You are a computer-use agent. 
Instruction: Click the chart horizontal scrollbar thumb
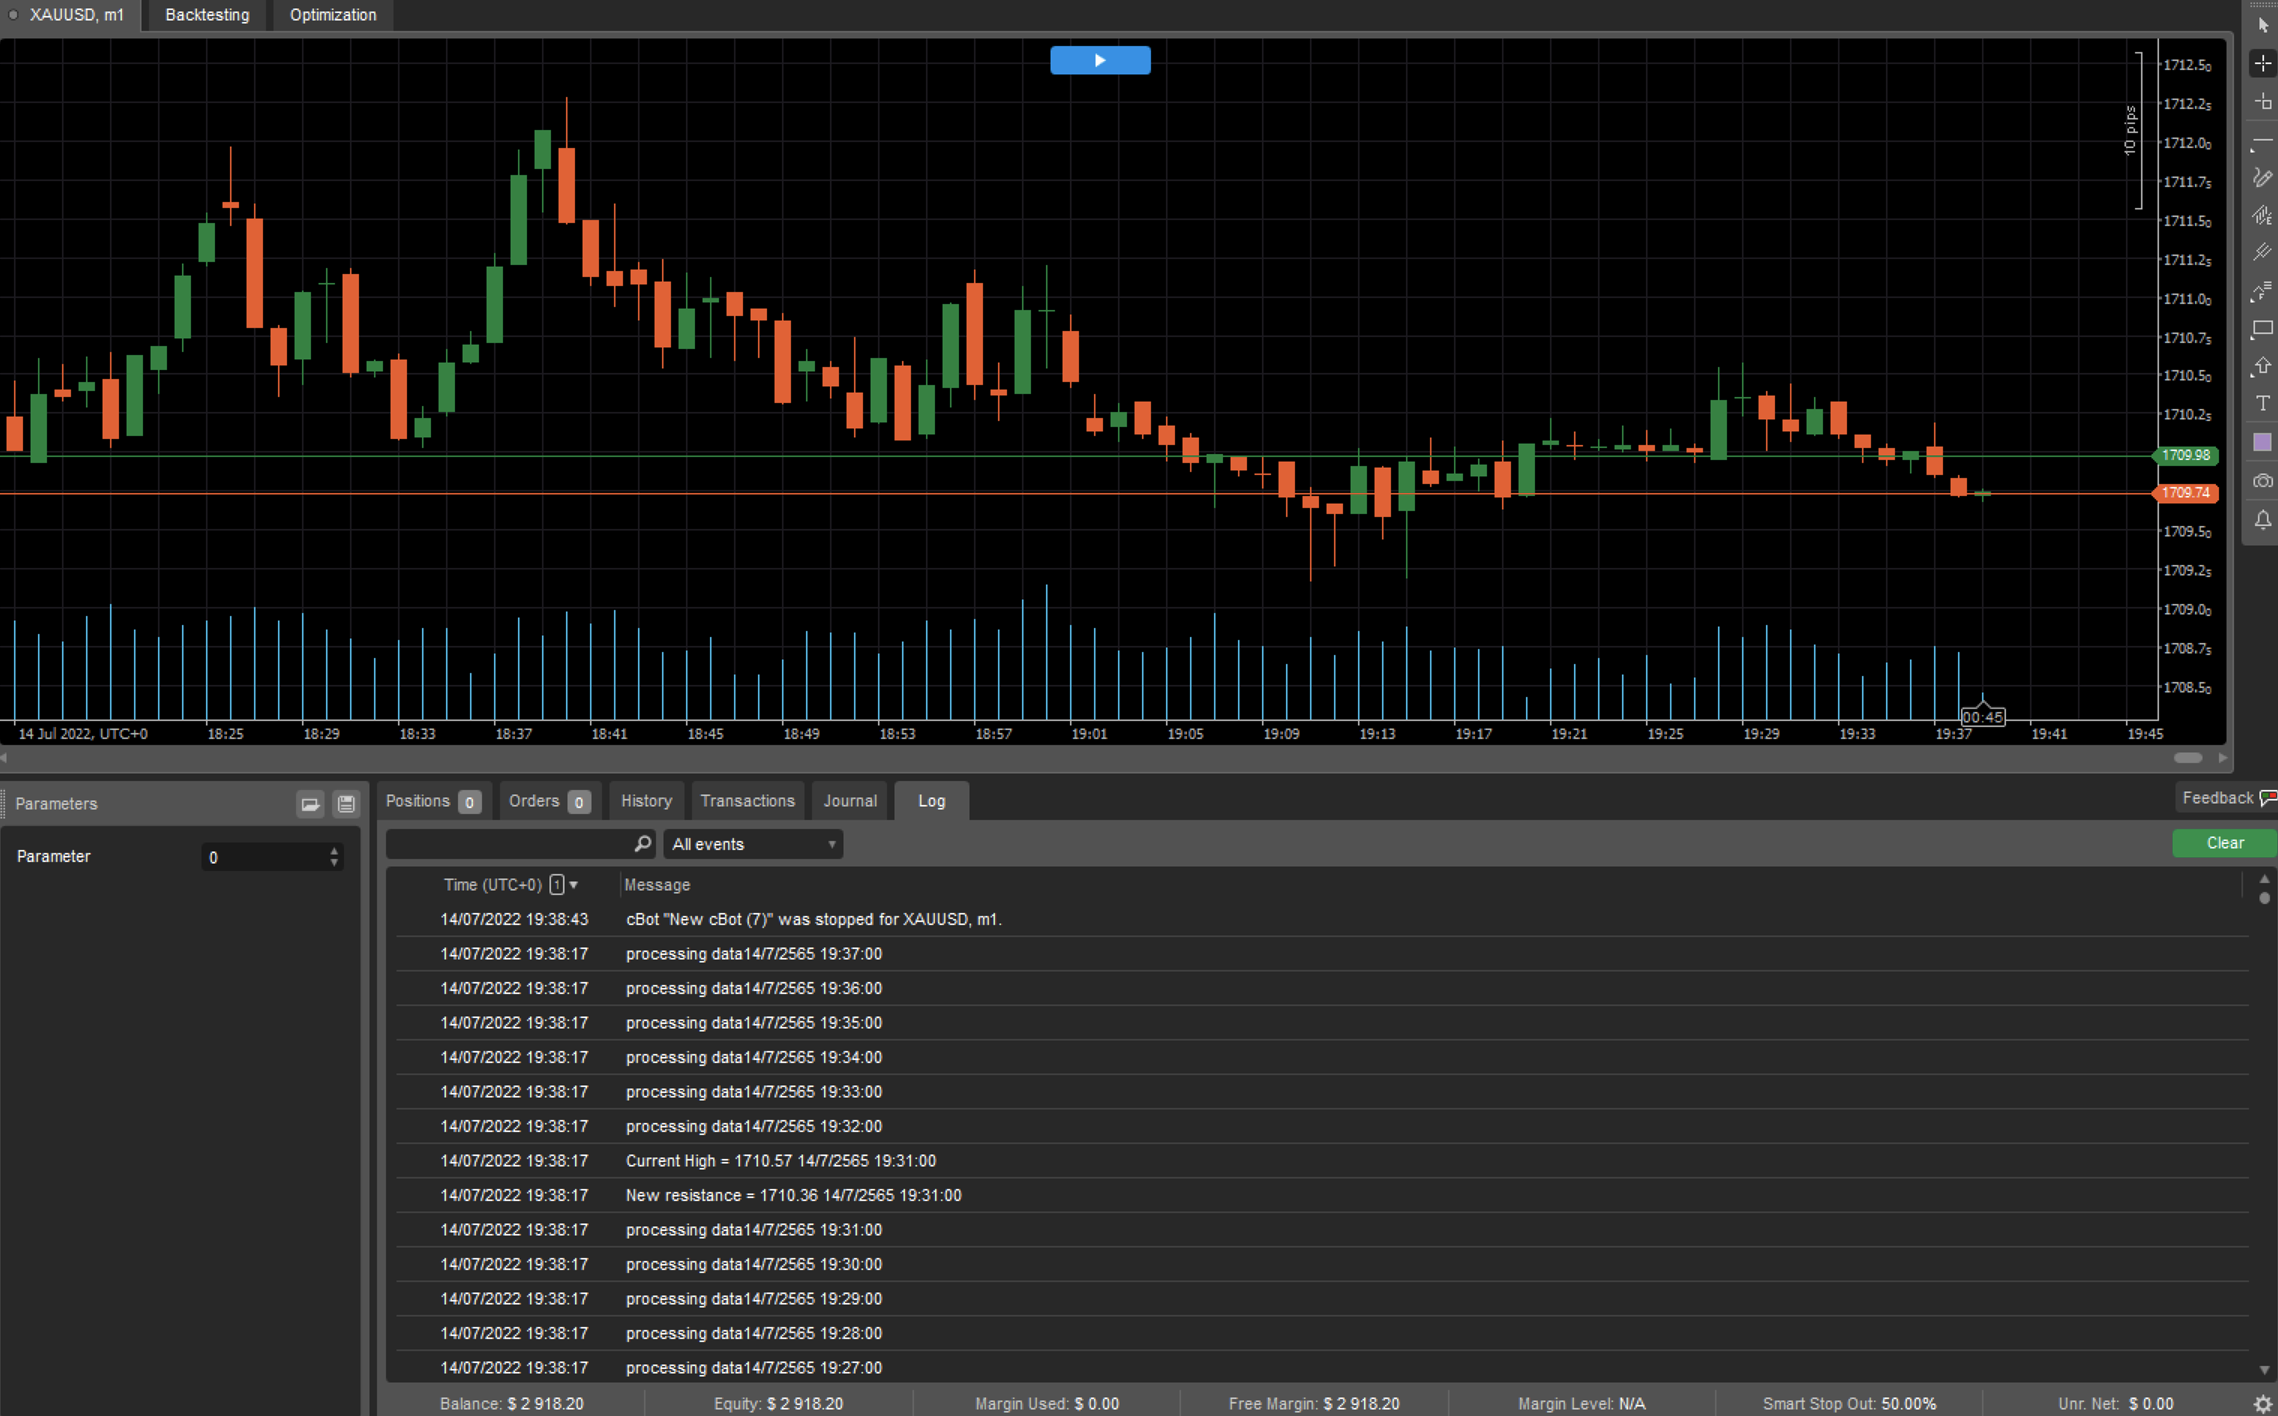[x=2188, y=757]
